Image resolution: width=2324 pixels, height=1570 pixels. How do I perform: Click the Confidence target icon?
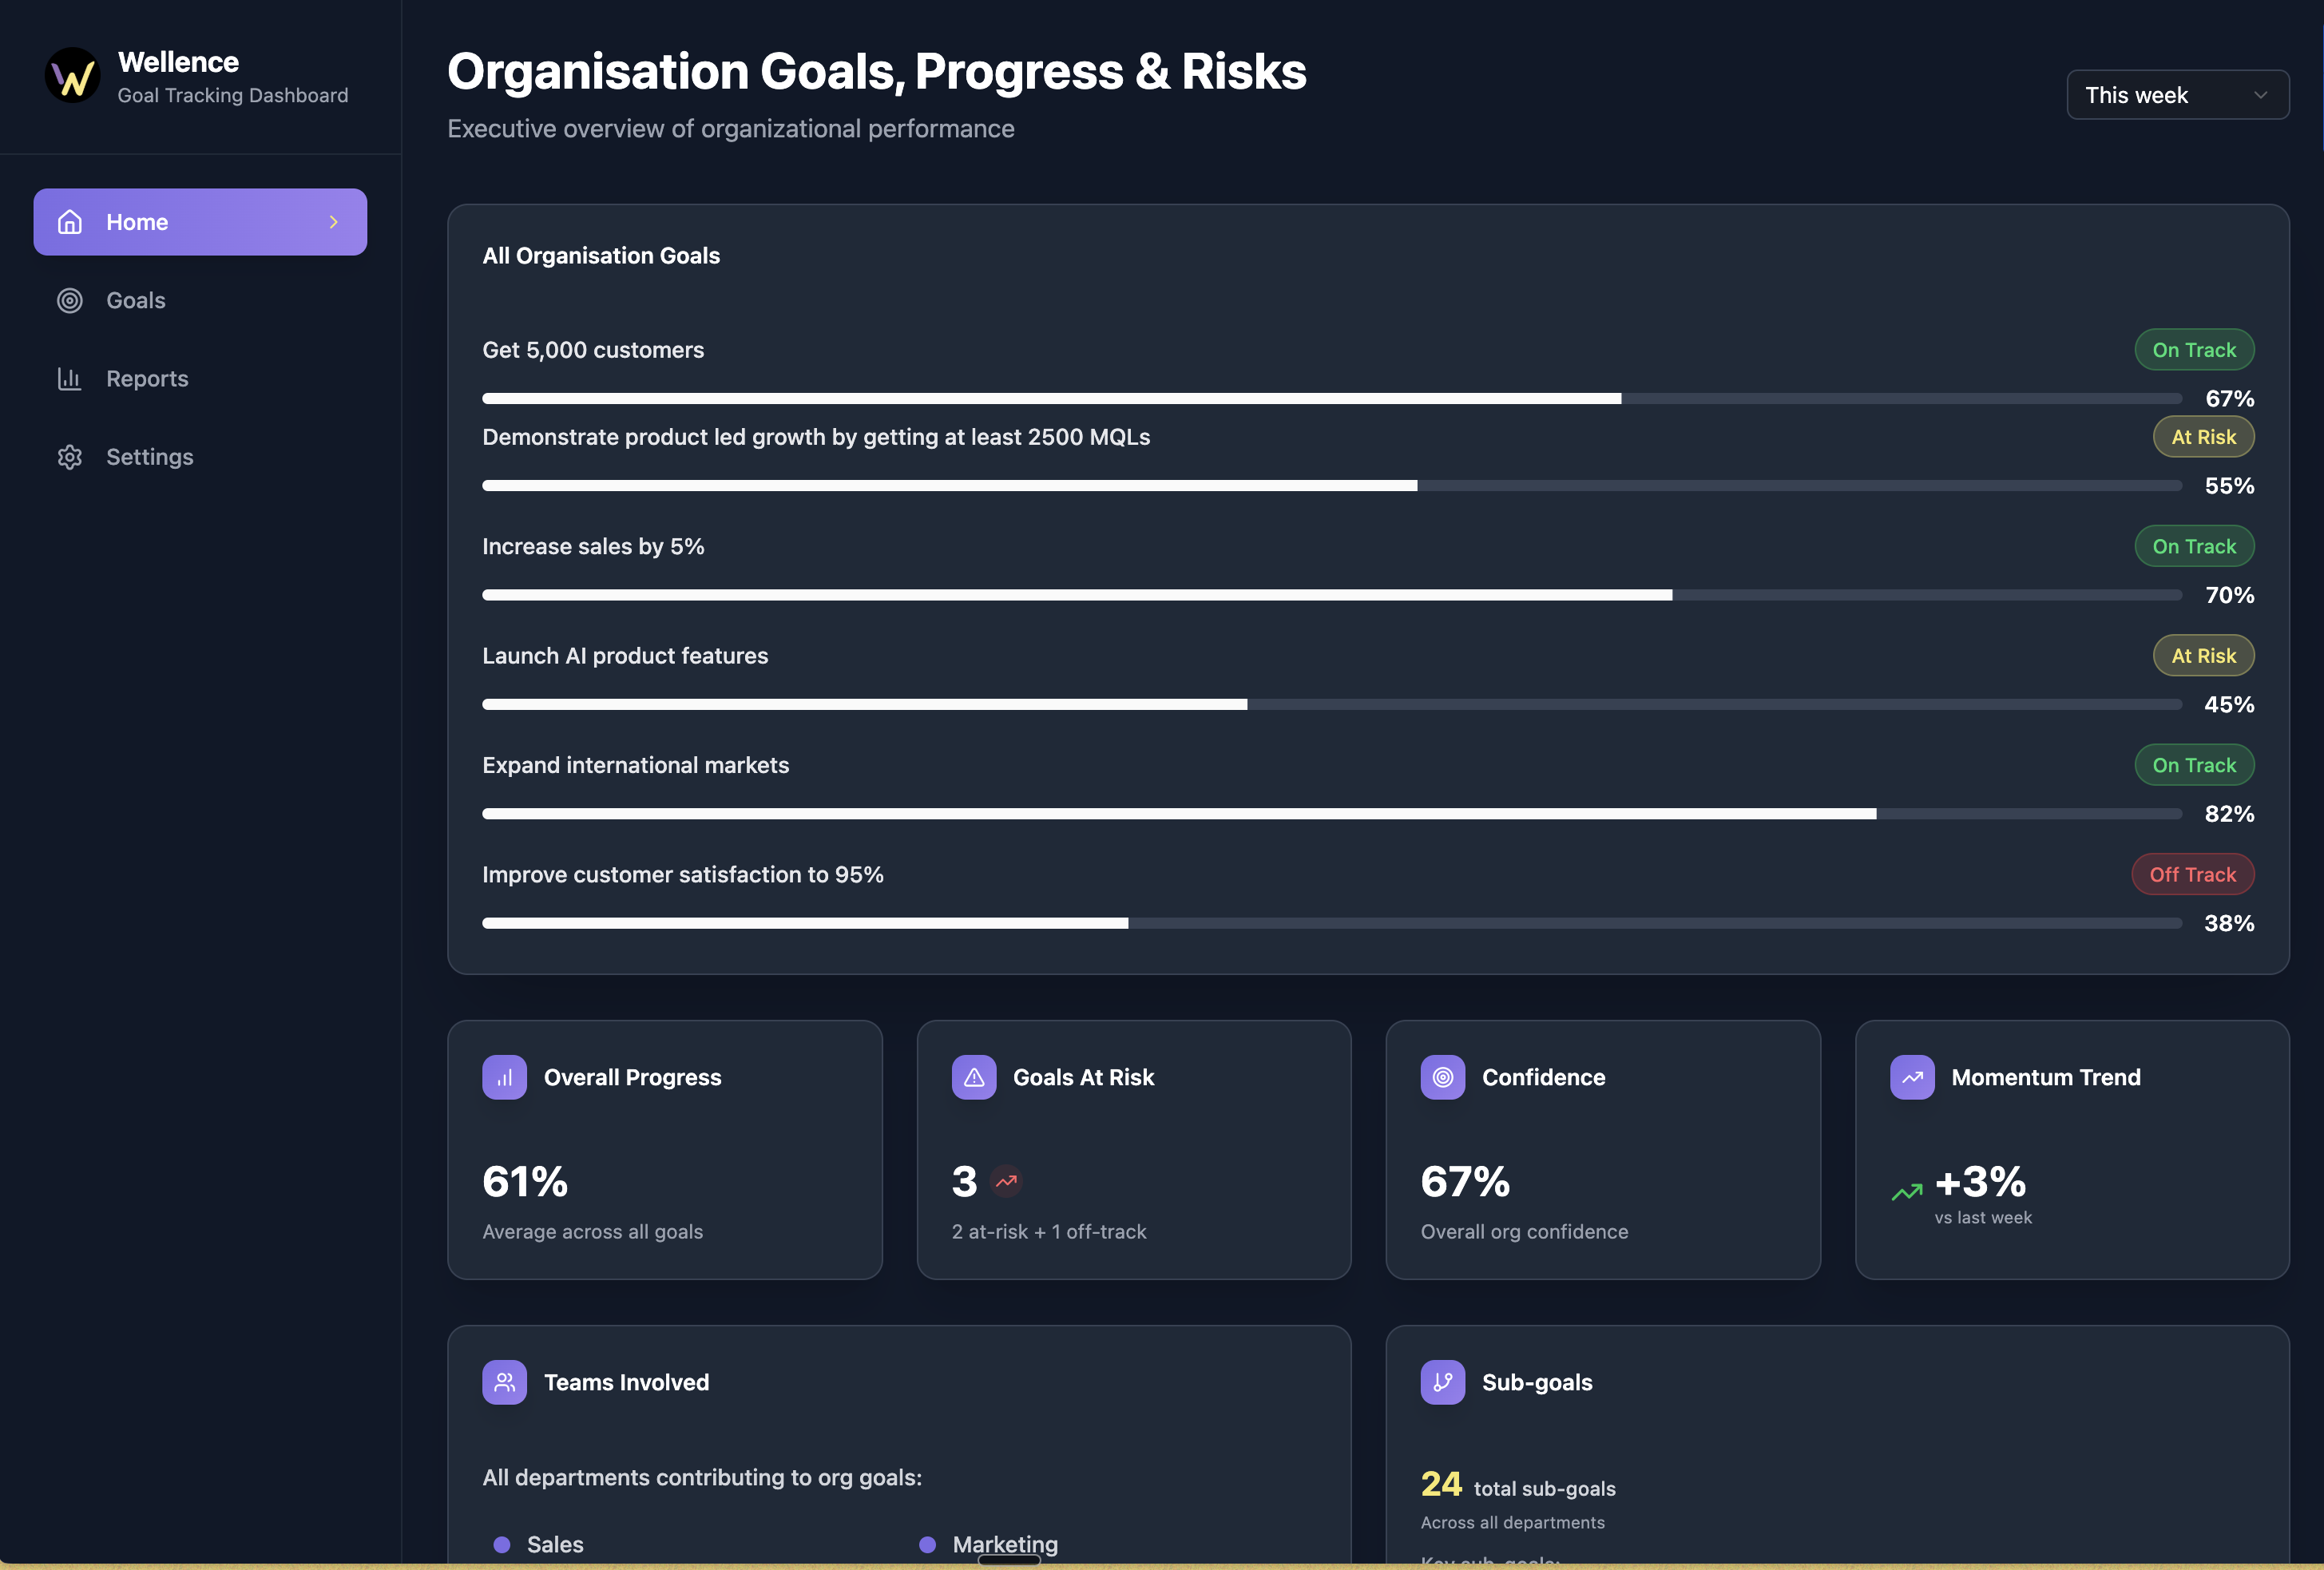click(1442, 1077)
